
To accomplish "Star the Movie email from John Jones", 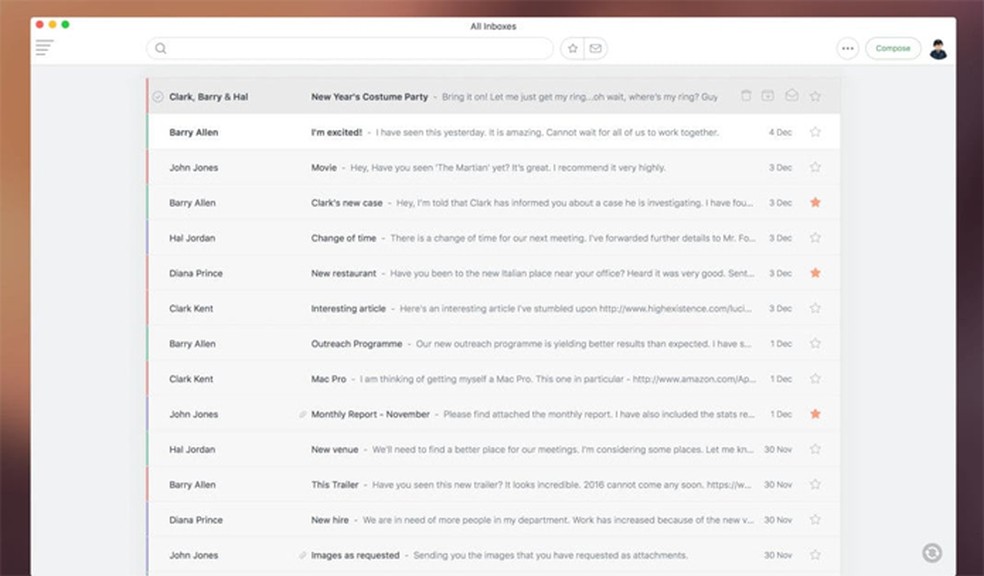I will tap(815, 167).
